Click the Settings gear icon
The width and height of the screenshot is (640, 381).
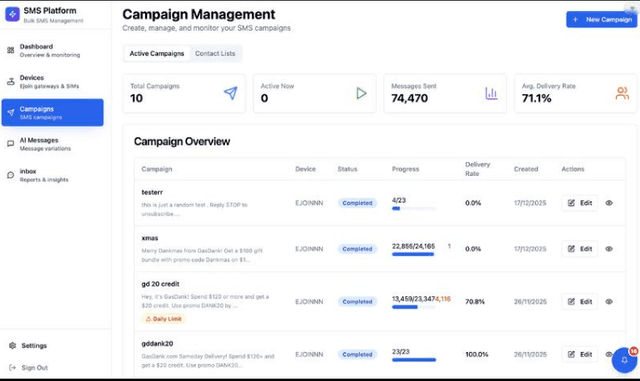(12, 345)
